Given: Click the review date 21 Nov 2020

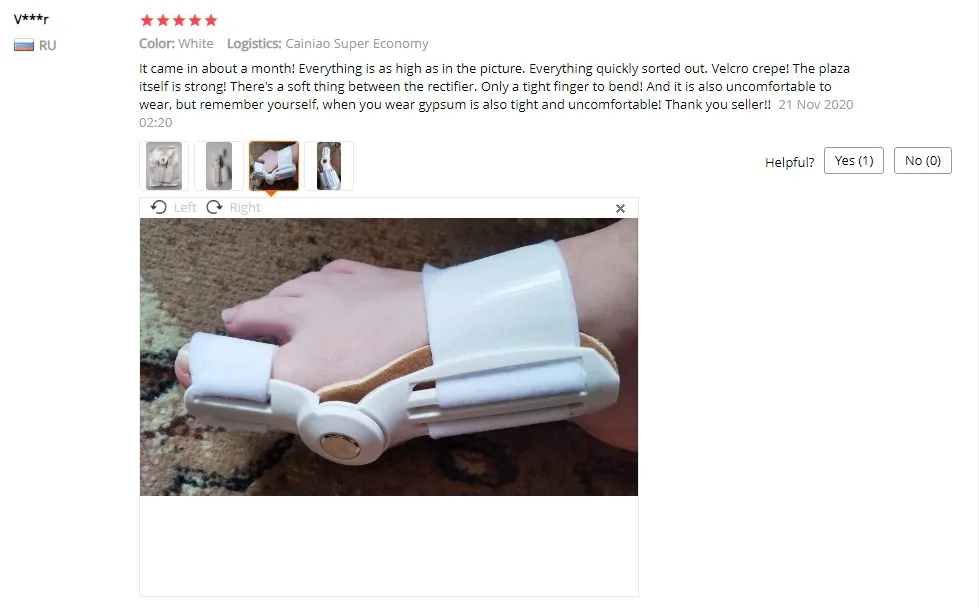Looking at the screenshot, I should point(815,104).
